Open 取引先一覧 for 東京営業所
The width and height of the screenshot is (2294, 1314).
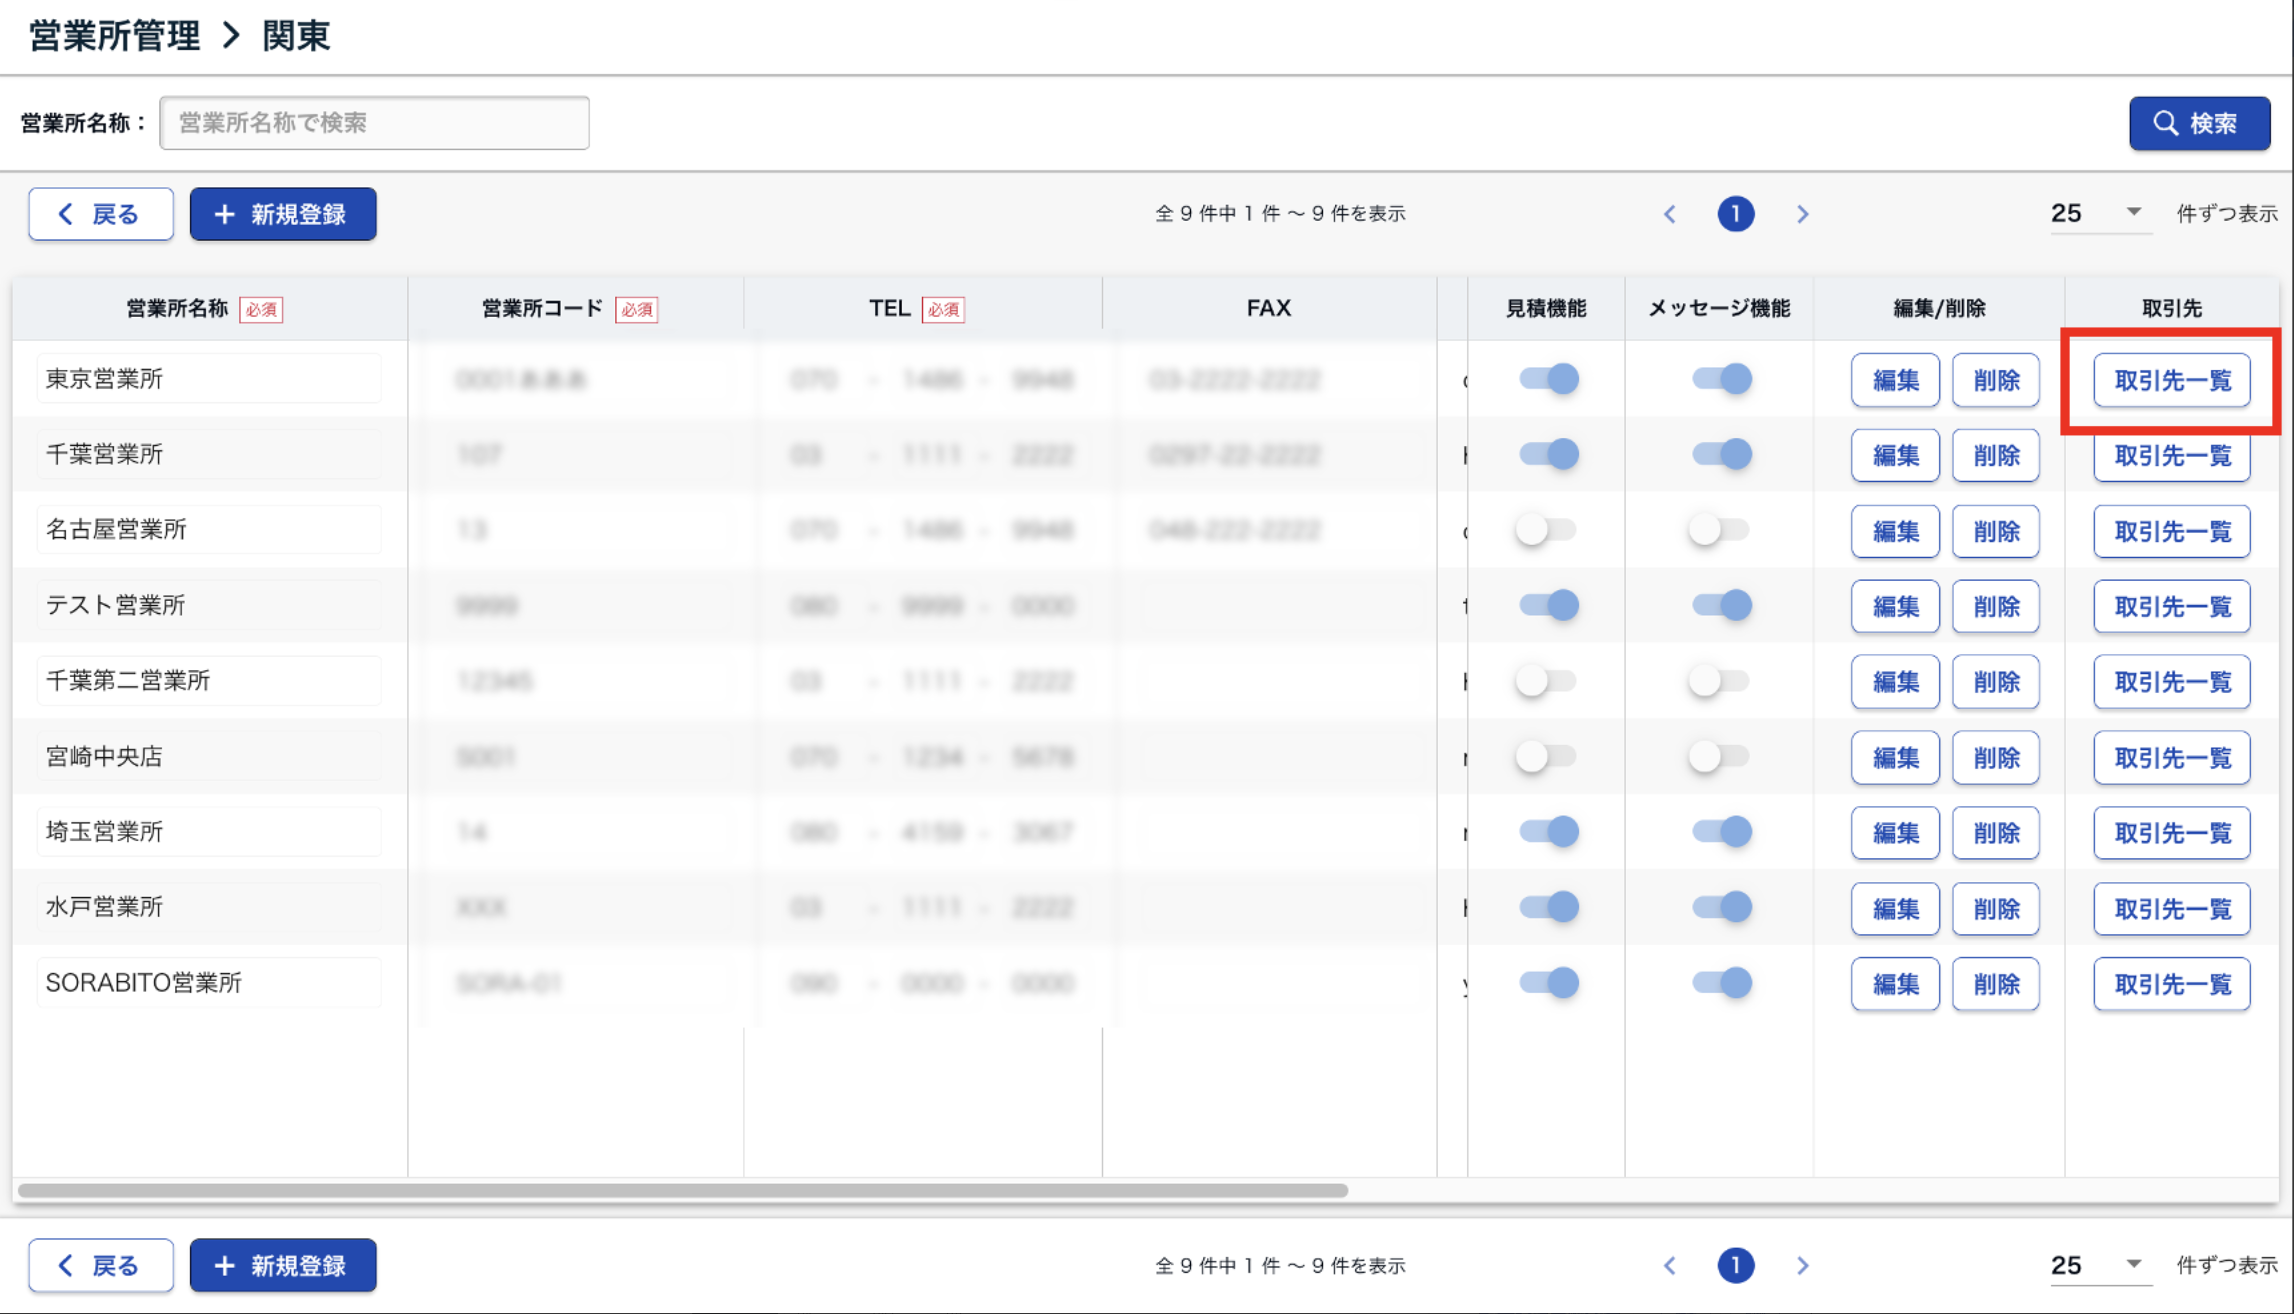click(2171, 380)
